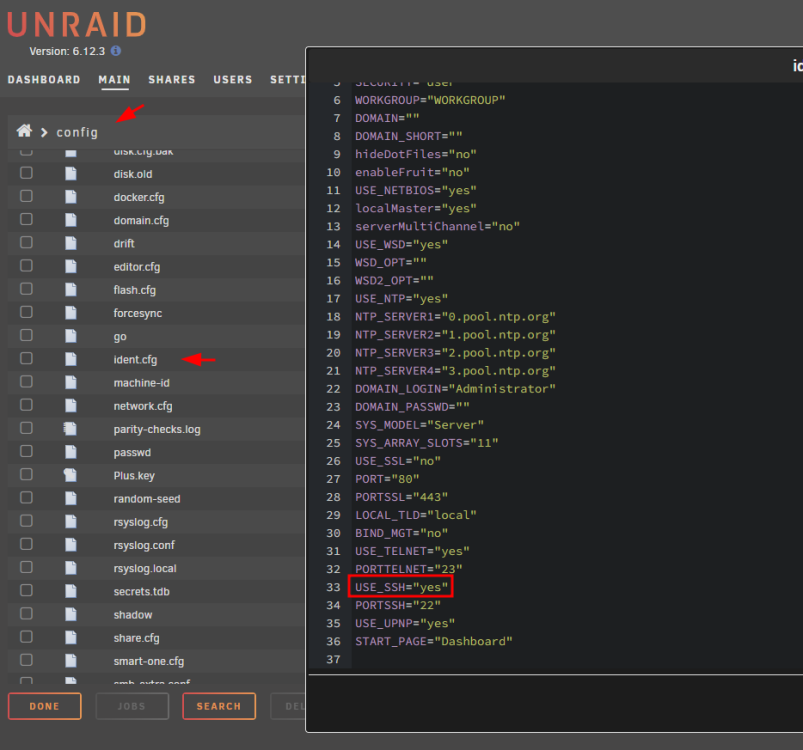The image size is (803, 750).
Task: Click the file icon for go
Action: 71,336
